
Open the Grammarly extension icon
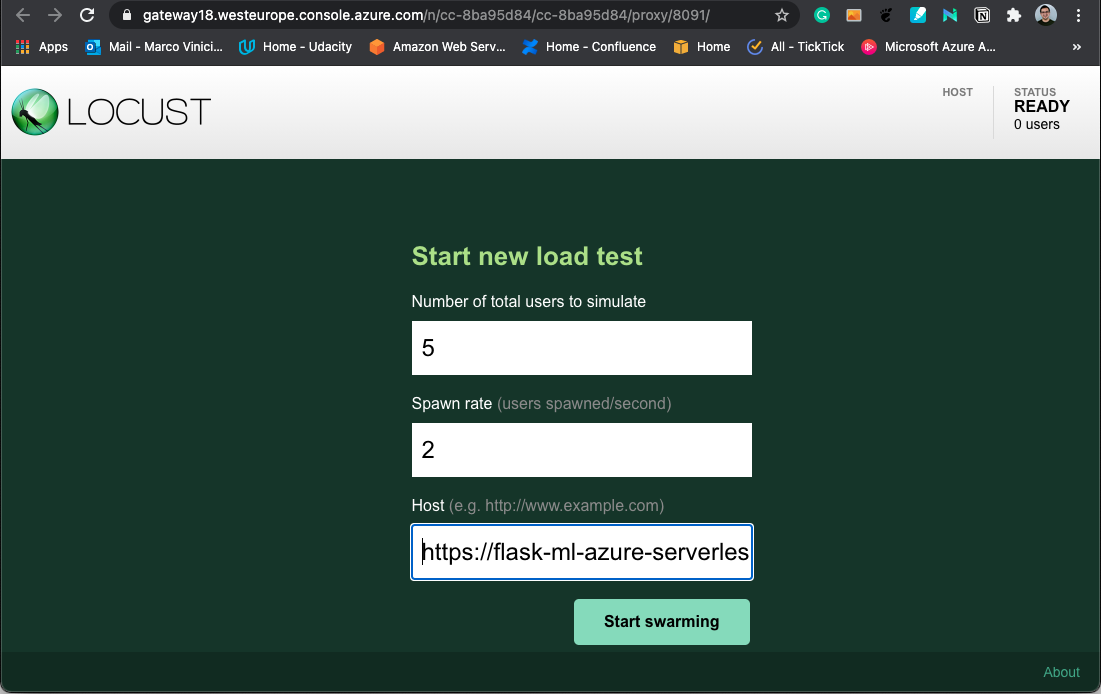(822, 15)
